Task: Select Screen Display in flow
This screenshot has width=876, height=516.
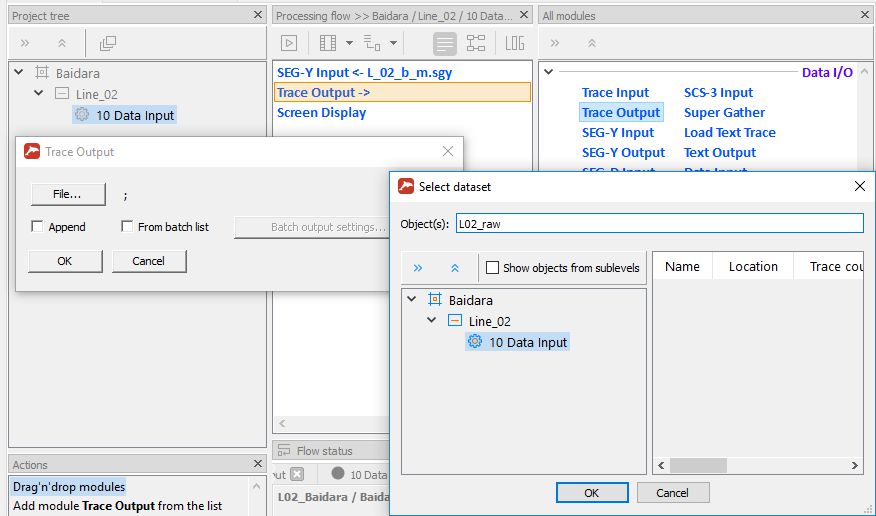Action: (x=321, y=112)
